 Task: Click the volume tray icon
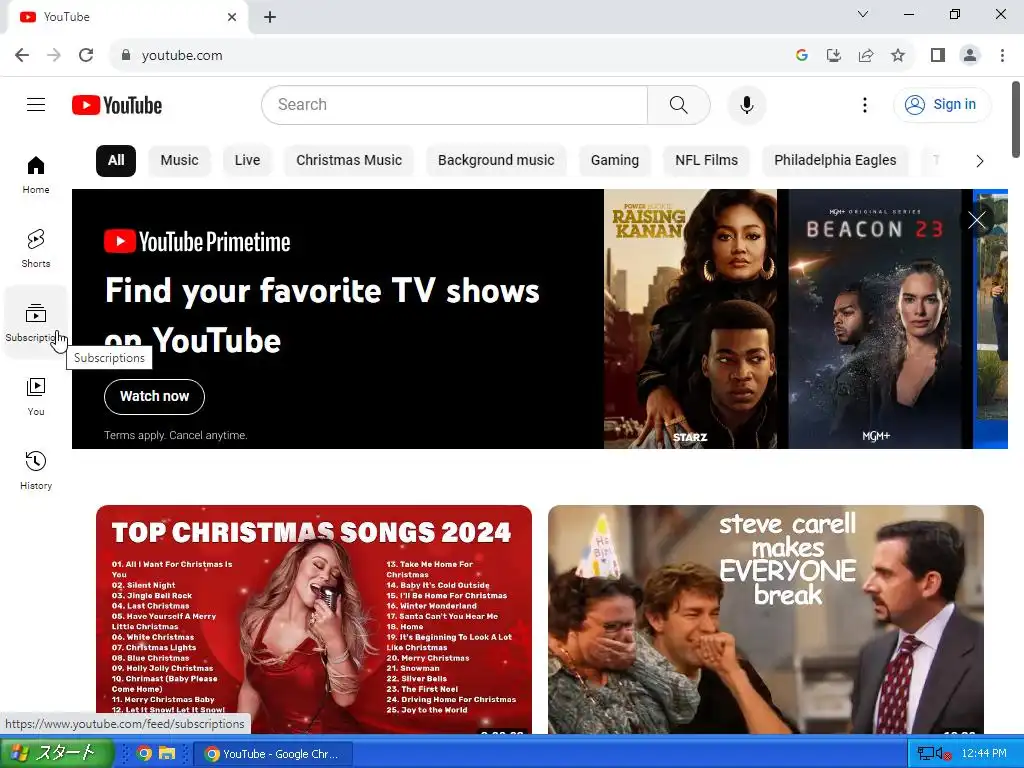943,754
